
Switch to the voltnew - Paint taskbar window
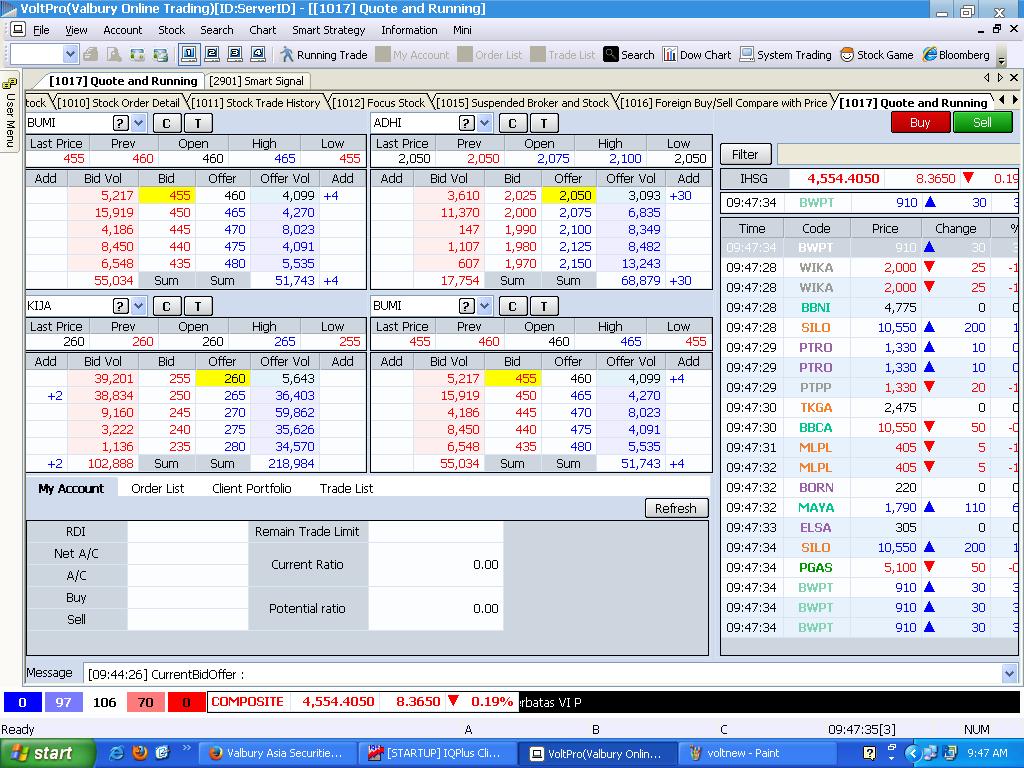[755, 753]
